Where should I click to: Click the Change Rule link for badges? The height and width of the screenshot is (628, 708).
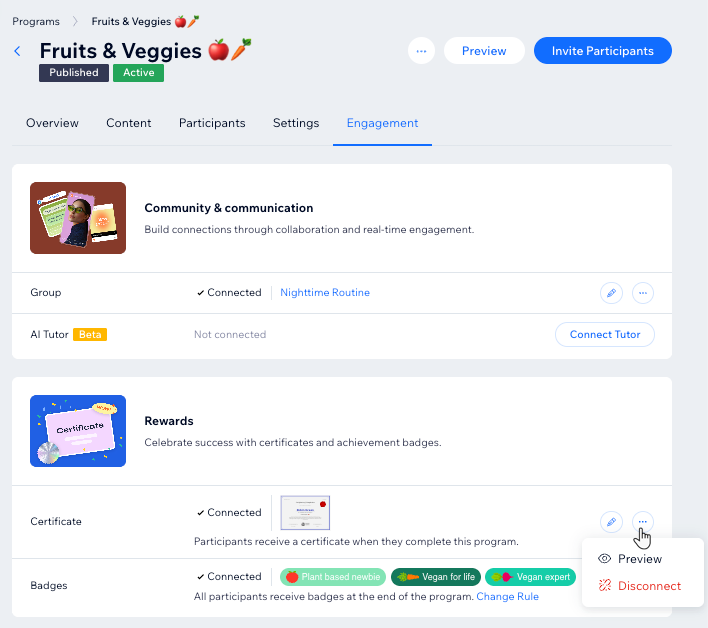(x=508, y=597)
